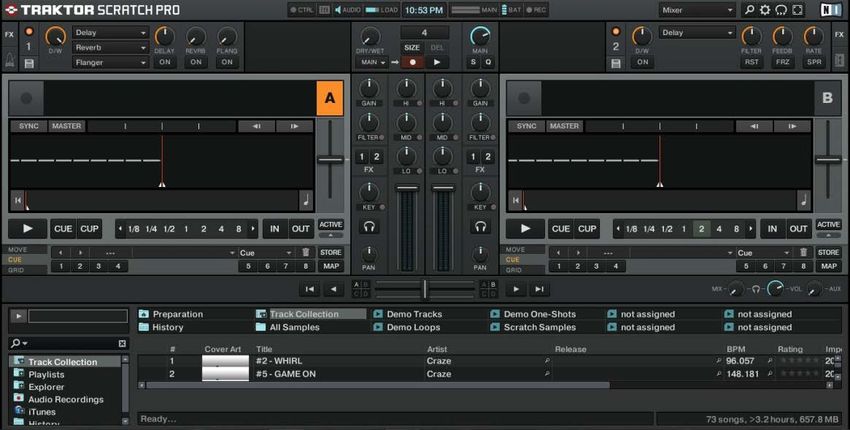850x430 pixels.
Task: Toggle the FX unit 1 Delay ON button
Action: (x=165, y=62)
